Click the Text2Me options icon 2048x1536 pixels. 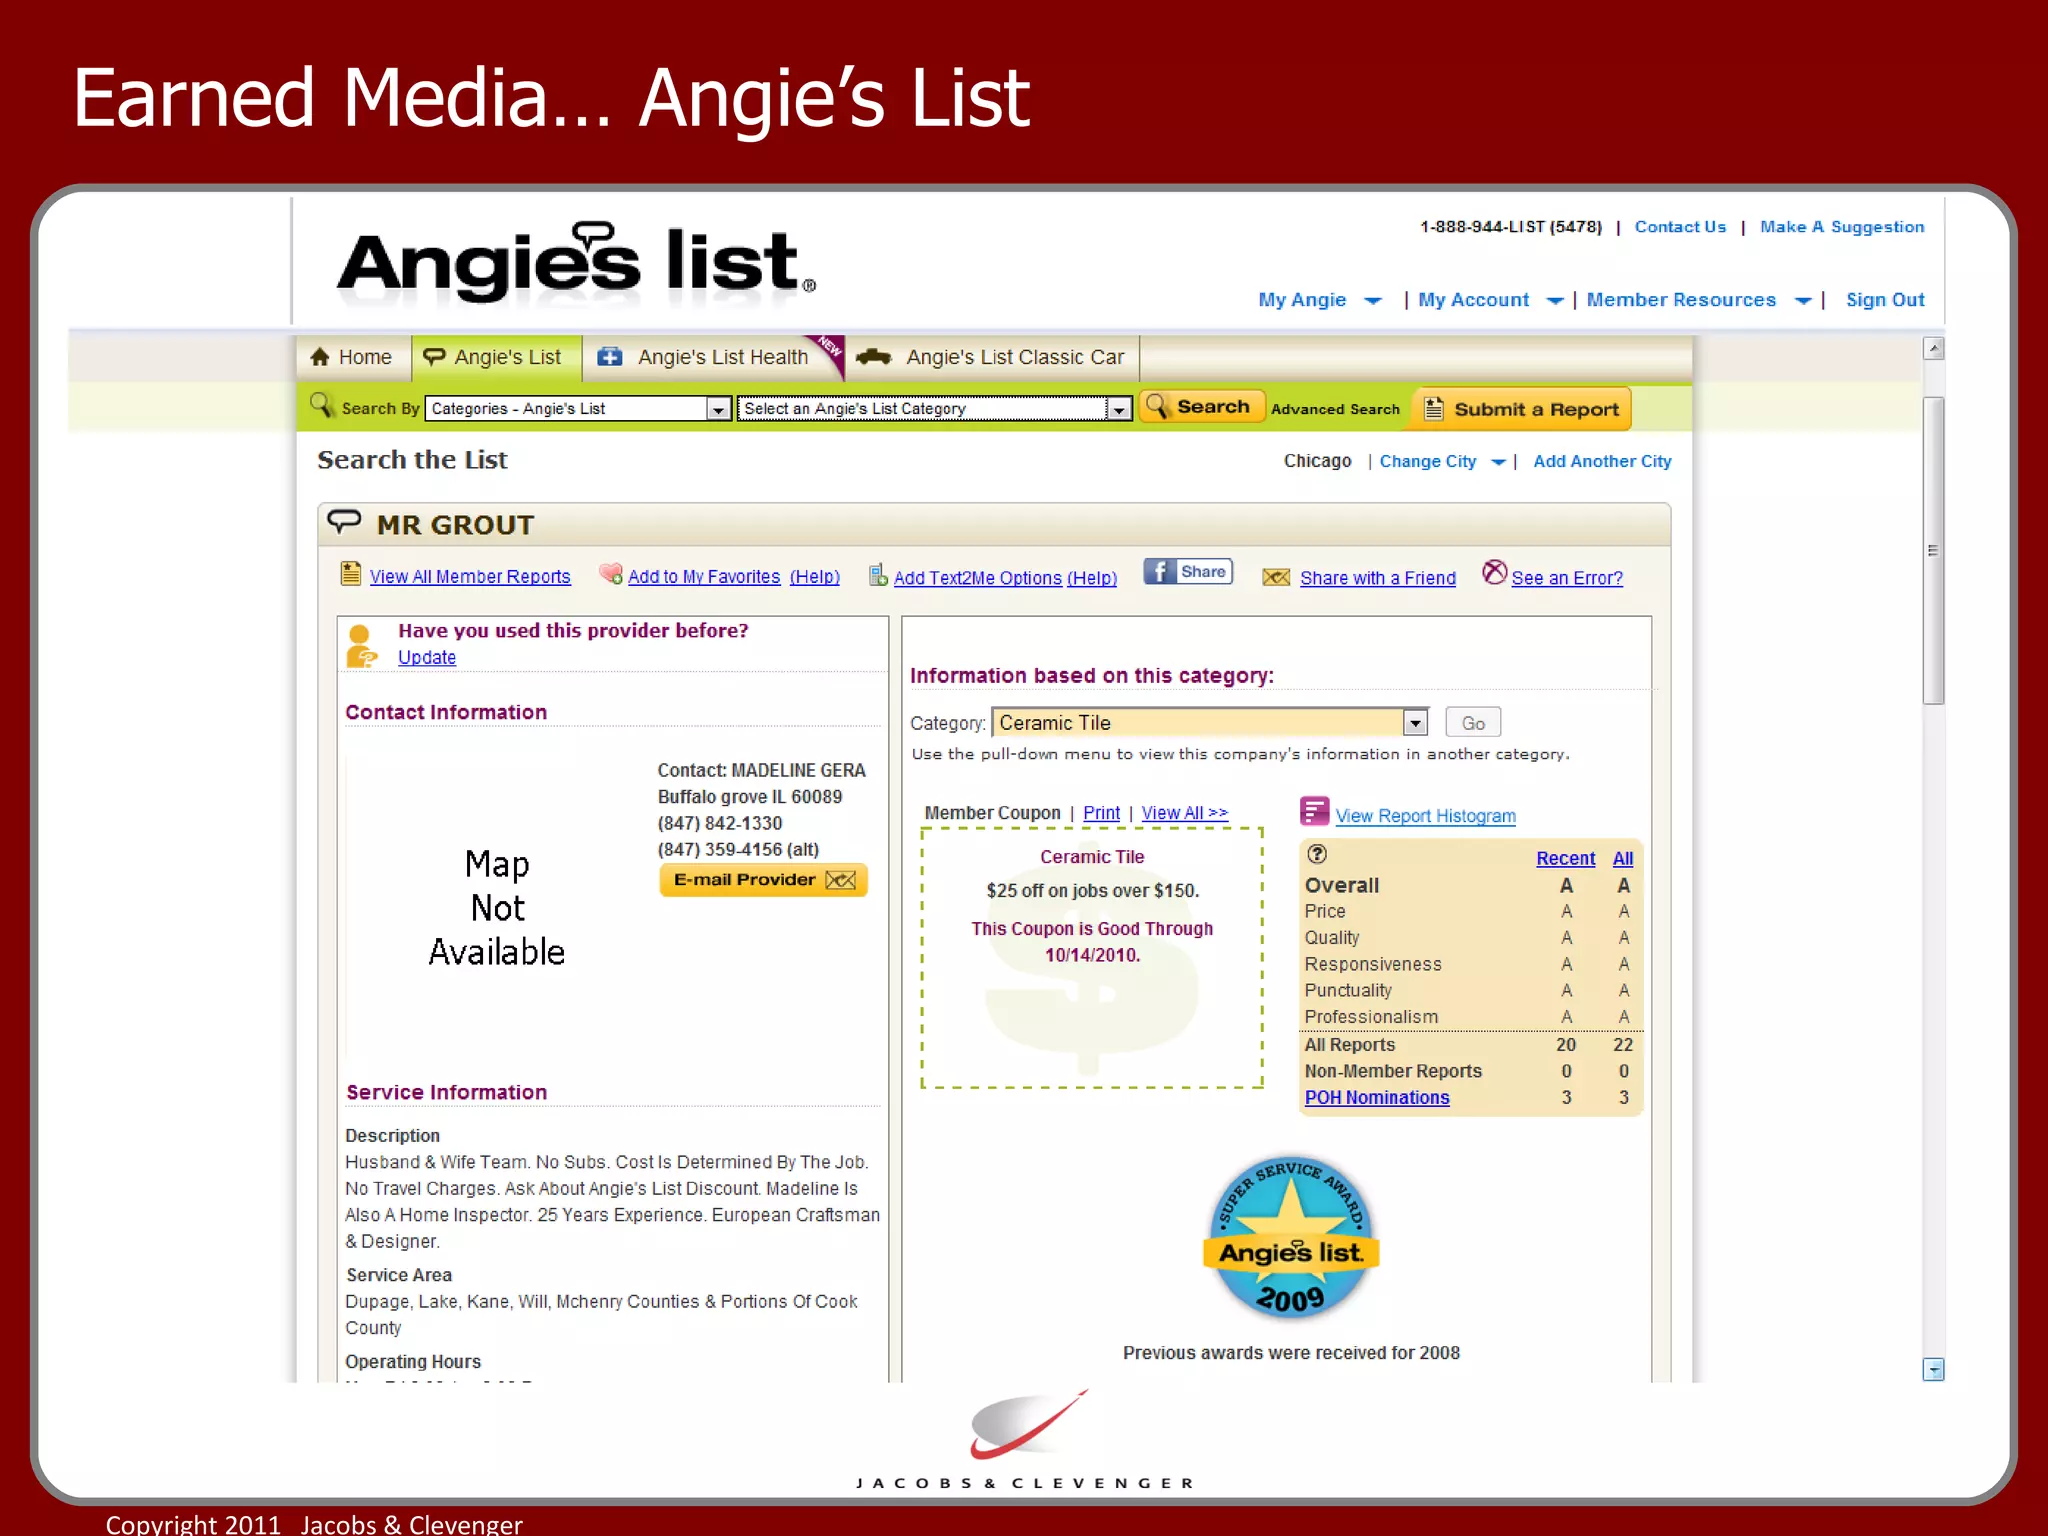pos(878,575)
